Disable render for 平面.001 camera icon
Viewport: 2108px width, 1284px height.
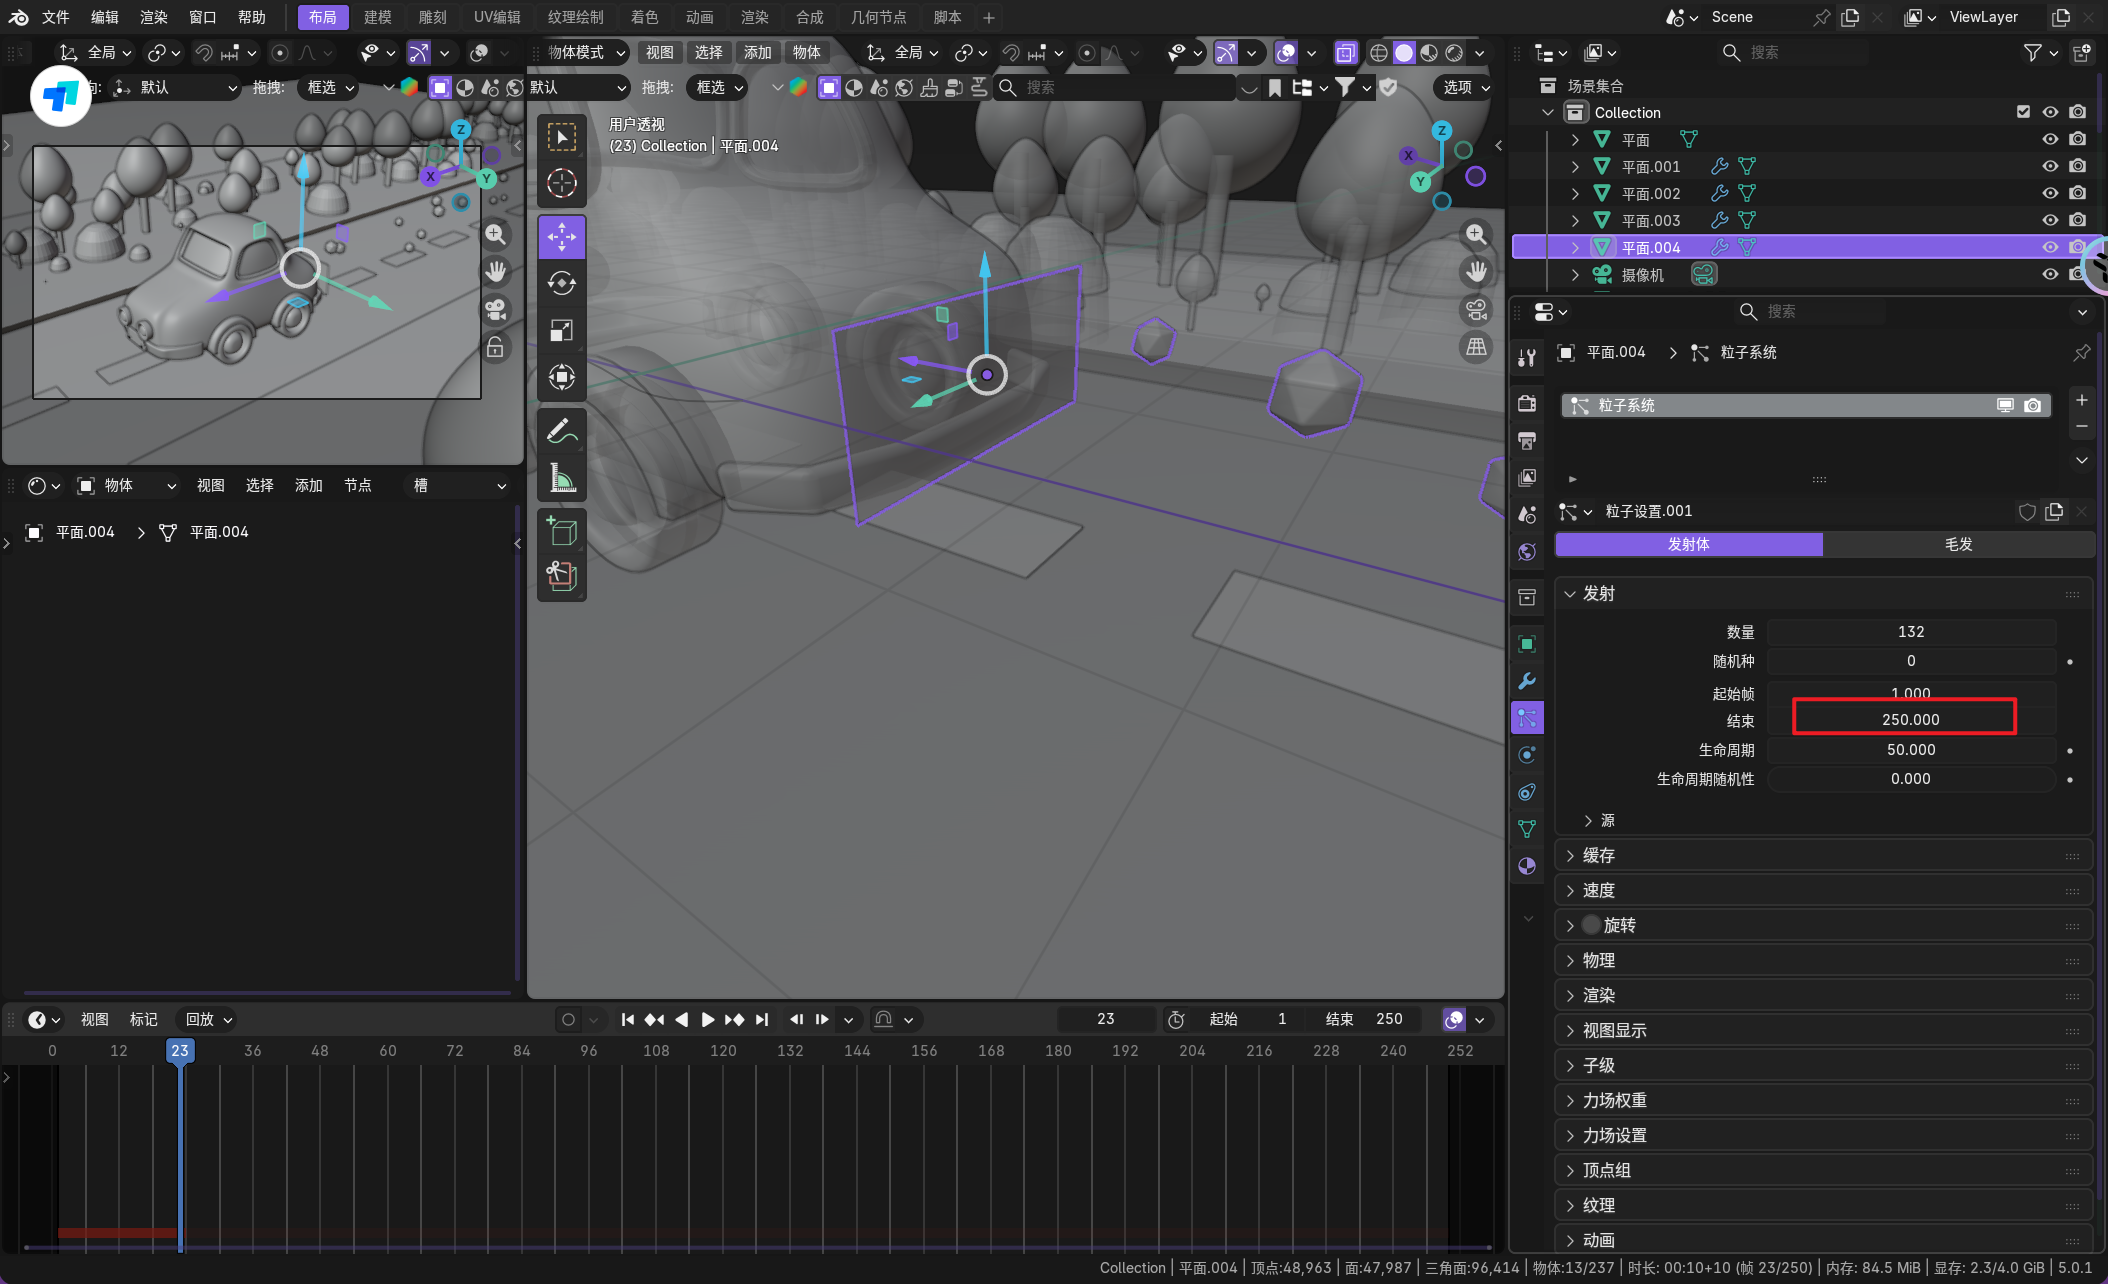pyautogui.click(x=2078, y=166)
